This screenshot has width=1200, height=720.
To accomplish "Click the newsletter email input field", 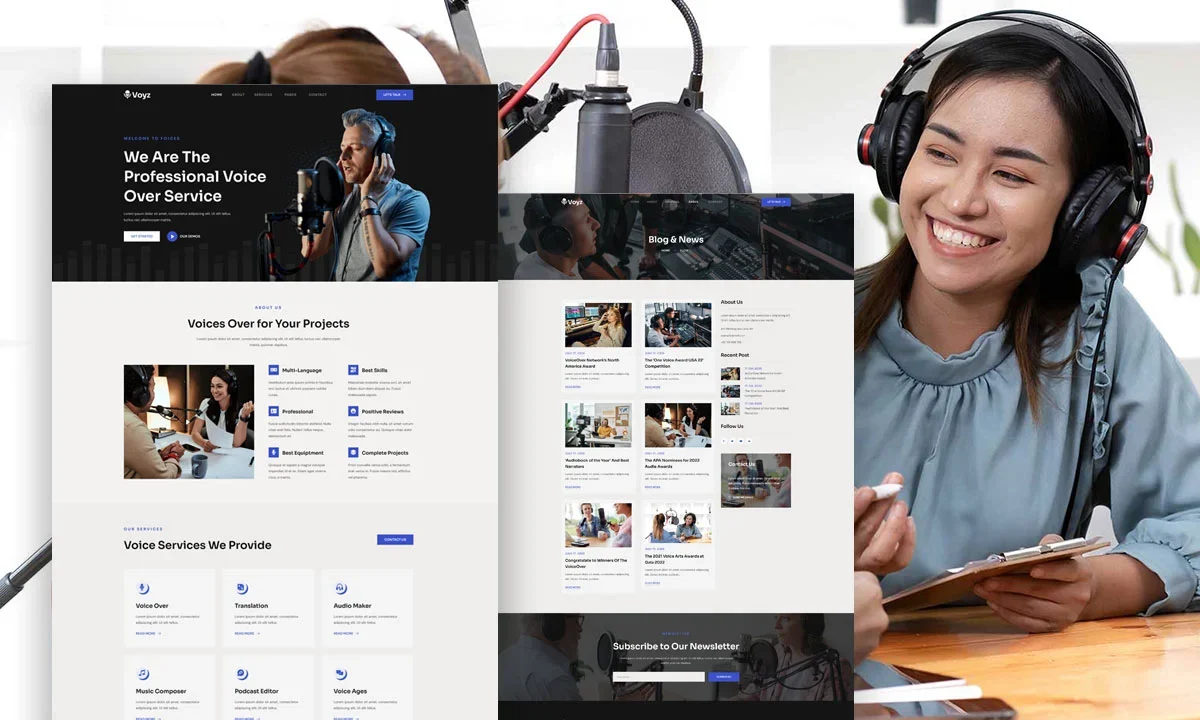I will point(657,676).
